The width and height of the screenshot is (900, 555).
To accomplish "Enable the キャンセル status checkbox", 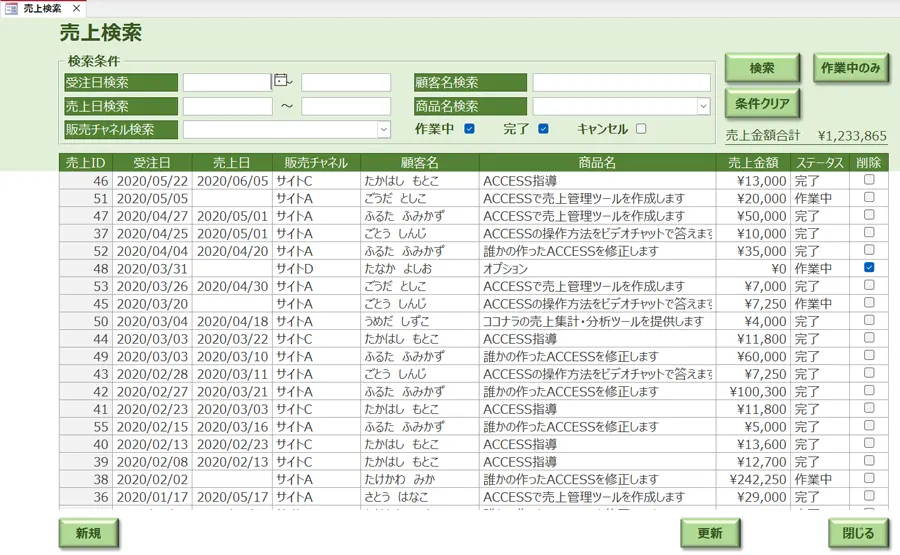I will 641,129.
